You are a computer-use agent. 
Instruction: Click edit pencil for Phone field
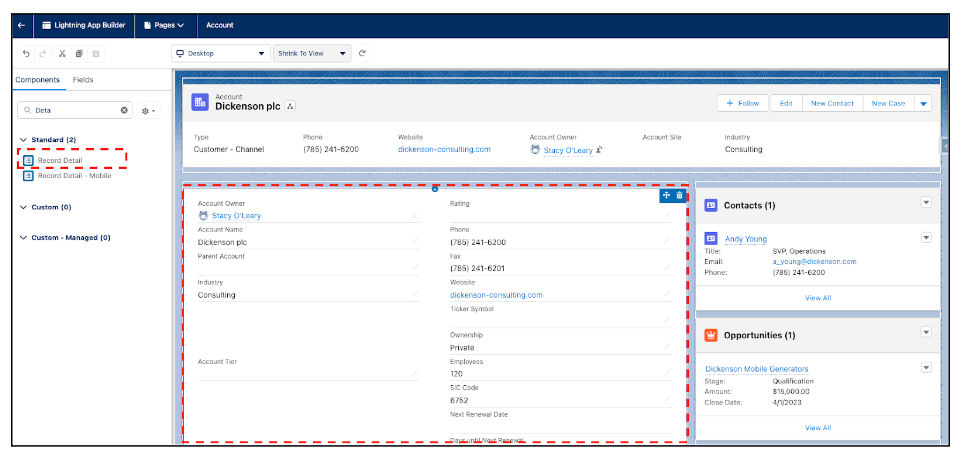tap(667, 241)
